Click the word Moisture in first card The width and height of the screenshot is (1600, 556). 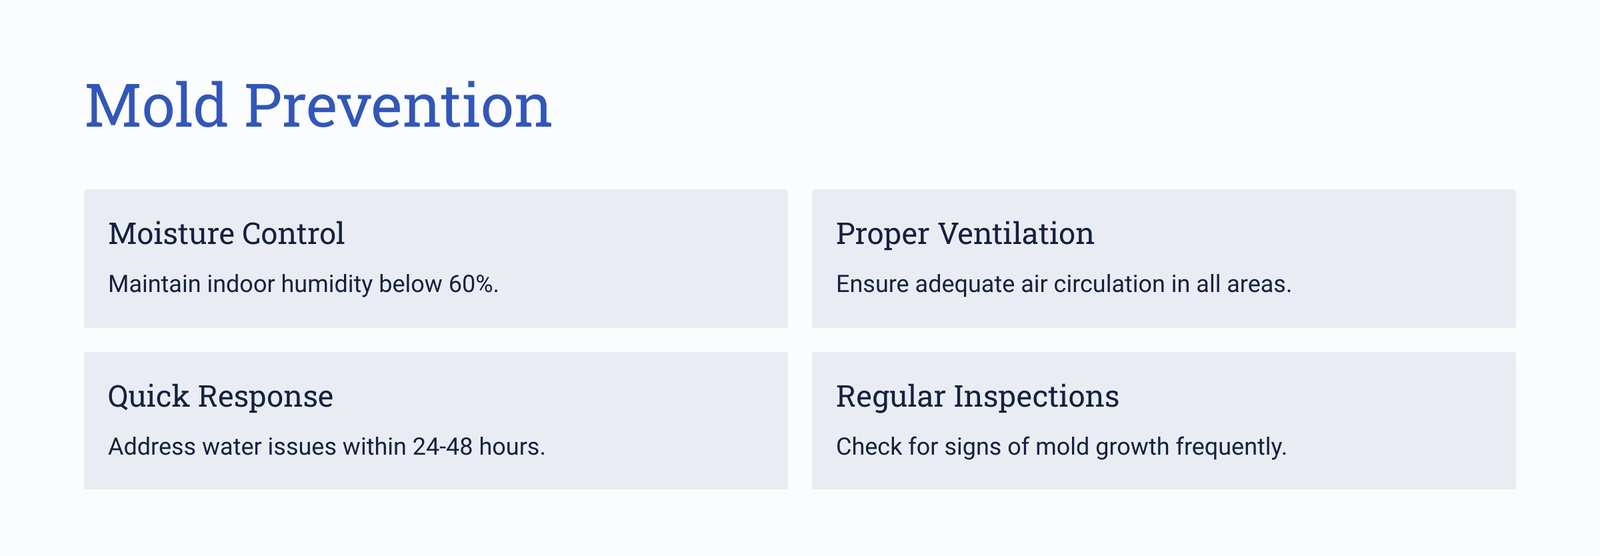coord(171,233)
